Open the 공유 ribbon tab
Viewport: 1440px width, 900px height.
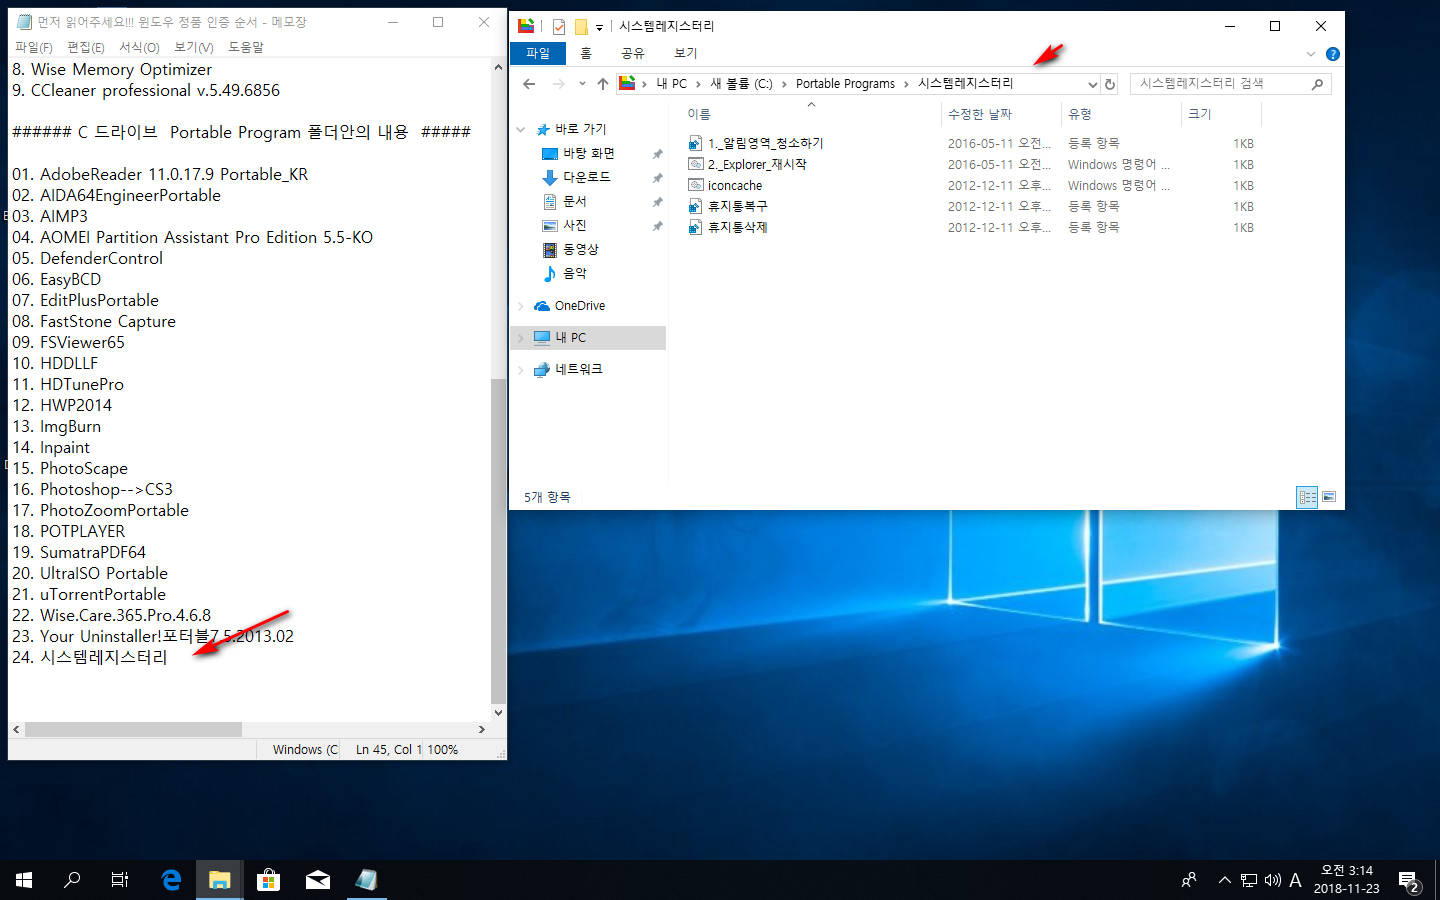point(633,53)
